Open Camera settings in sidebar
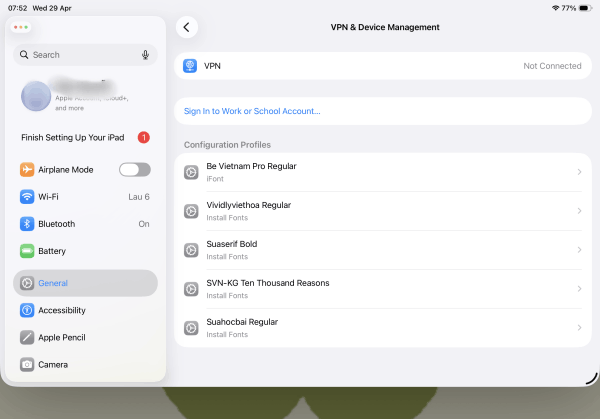 [85, 365]
